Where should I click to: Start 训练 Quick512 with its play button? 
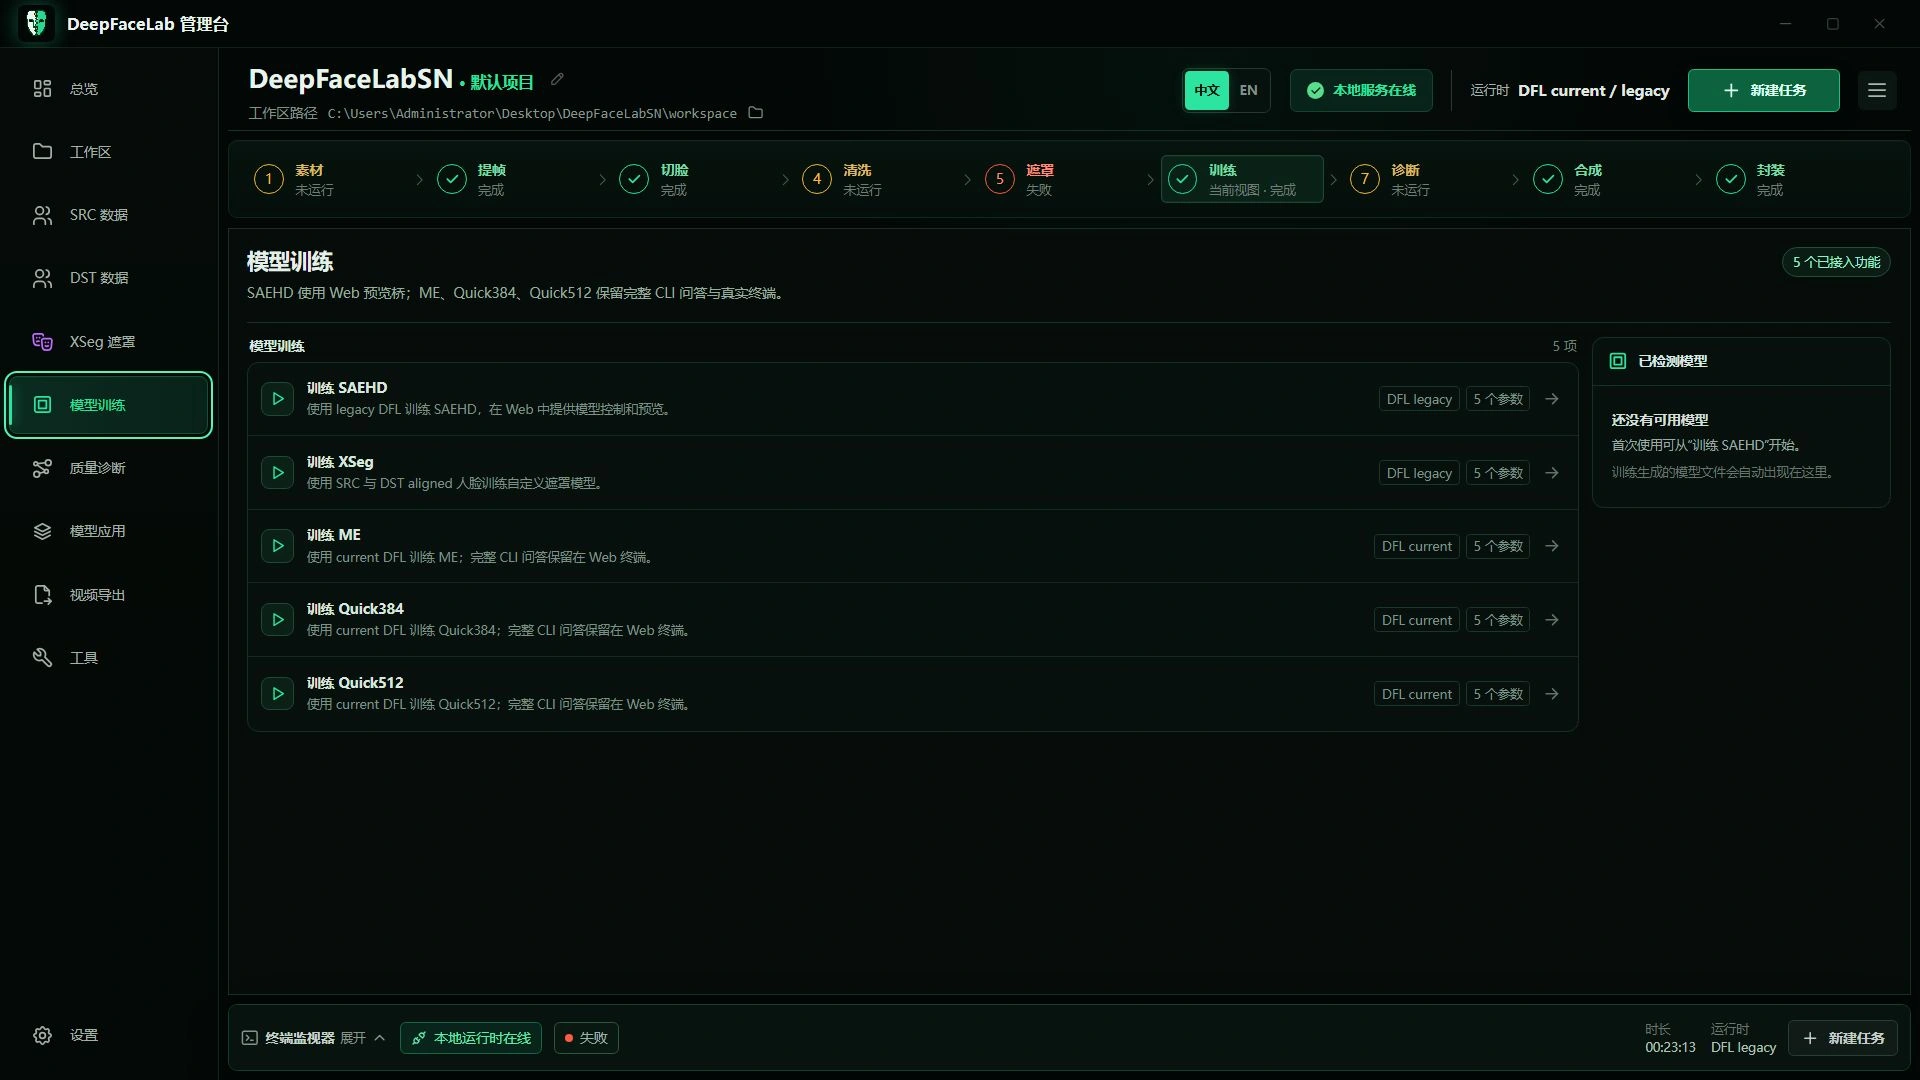point(277,694)
